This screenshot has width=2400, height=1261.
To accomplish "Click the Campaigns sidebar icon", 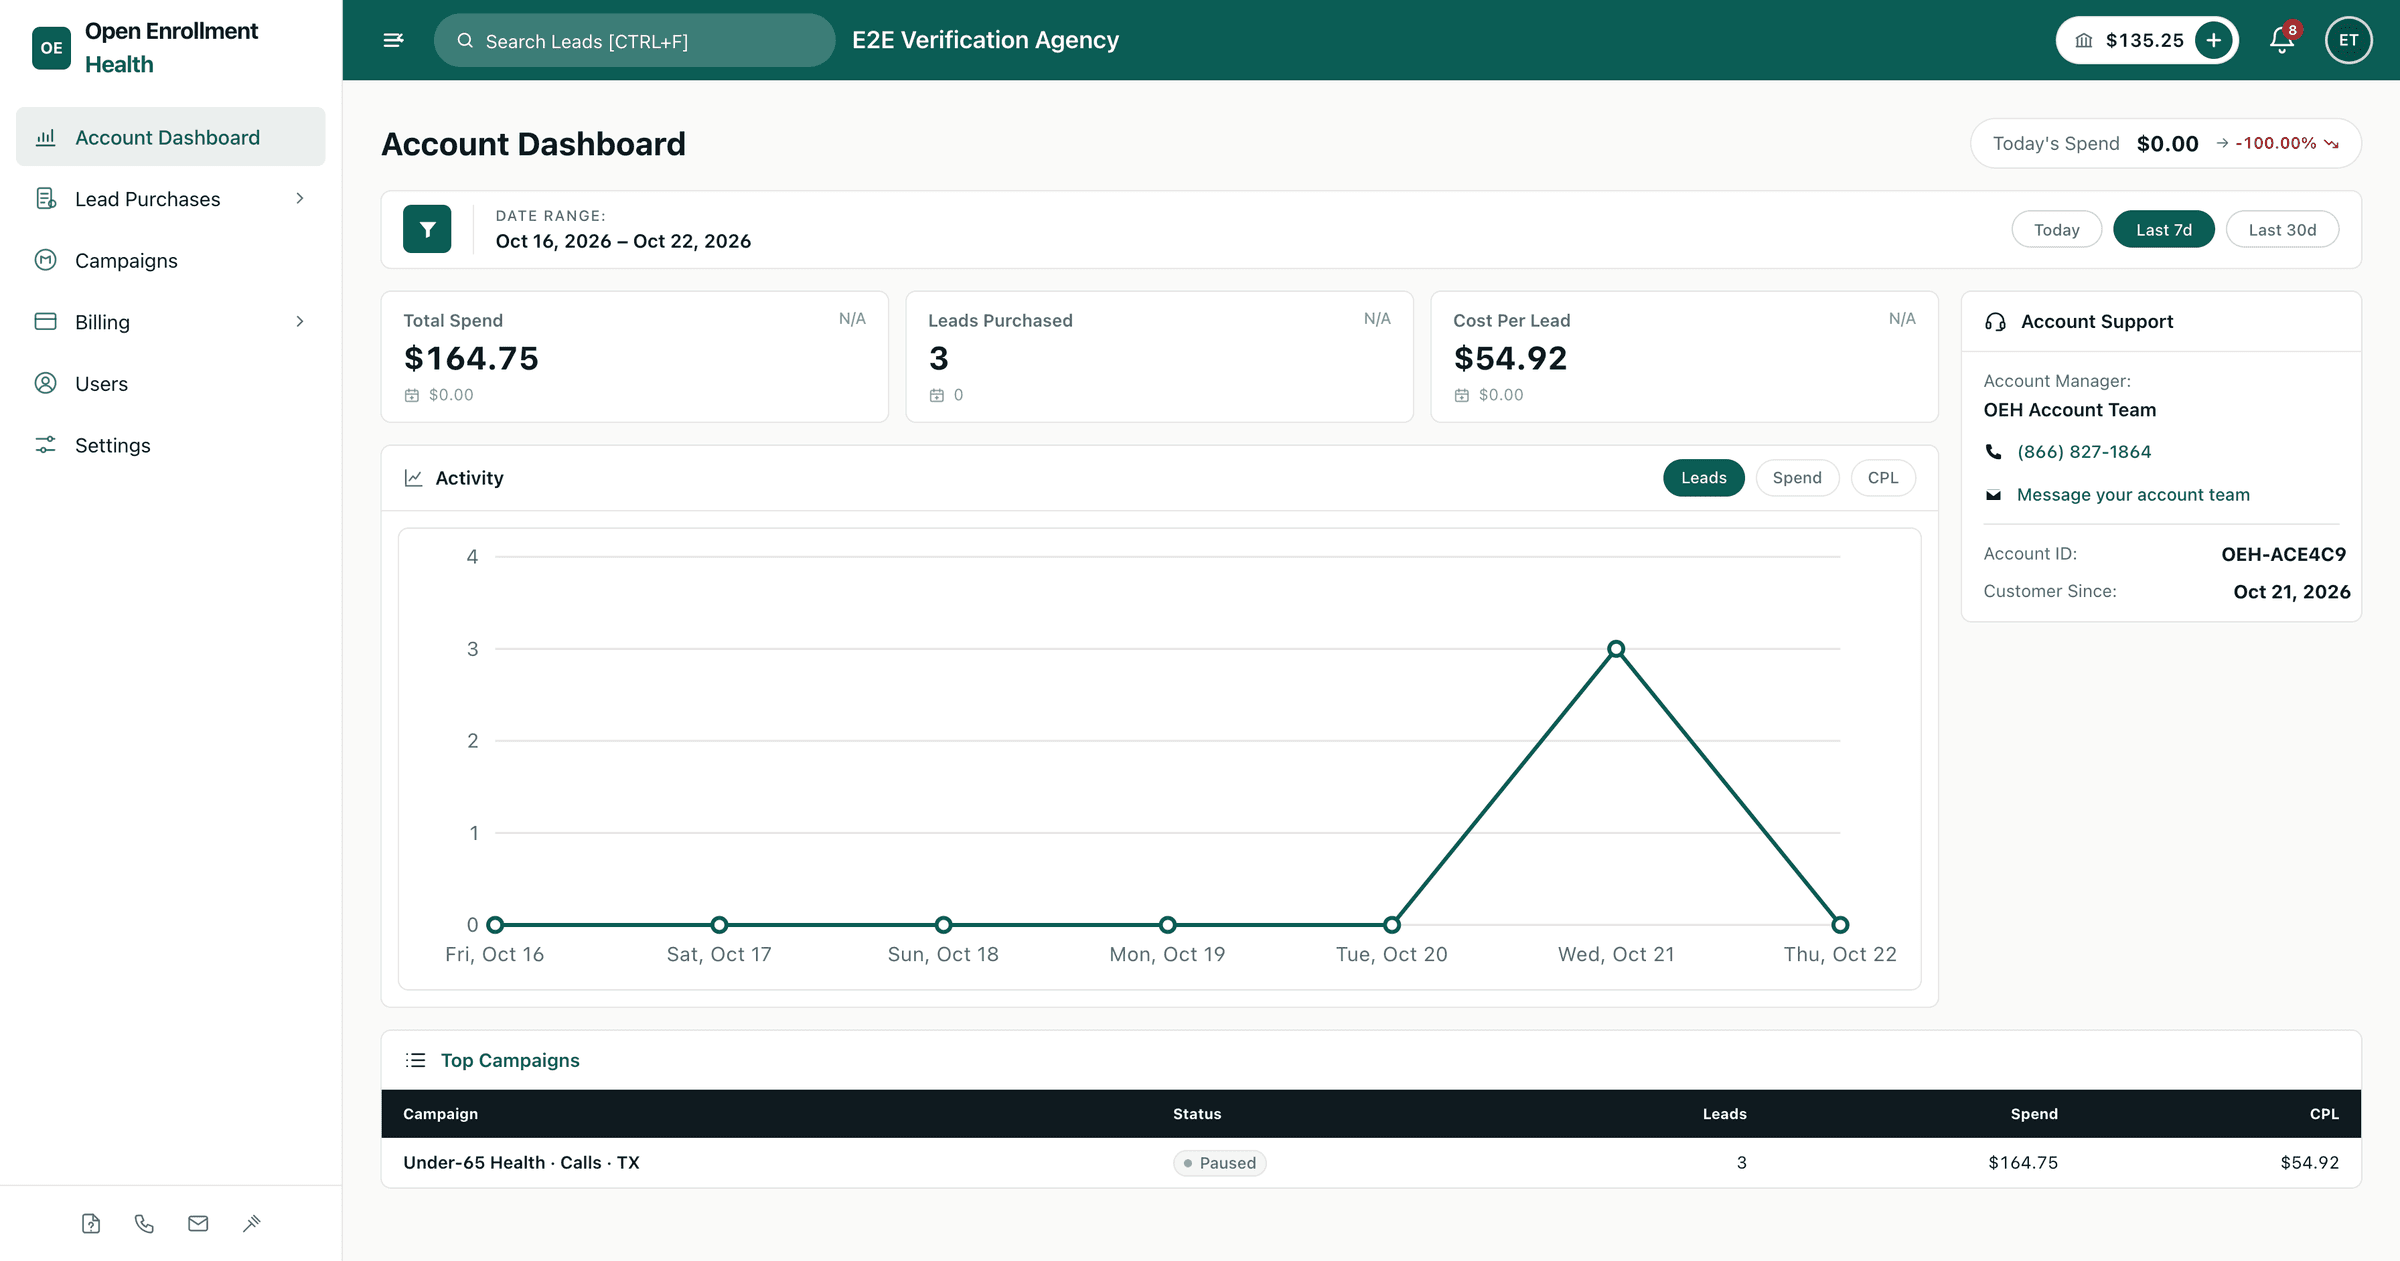I will coord(46,260).
